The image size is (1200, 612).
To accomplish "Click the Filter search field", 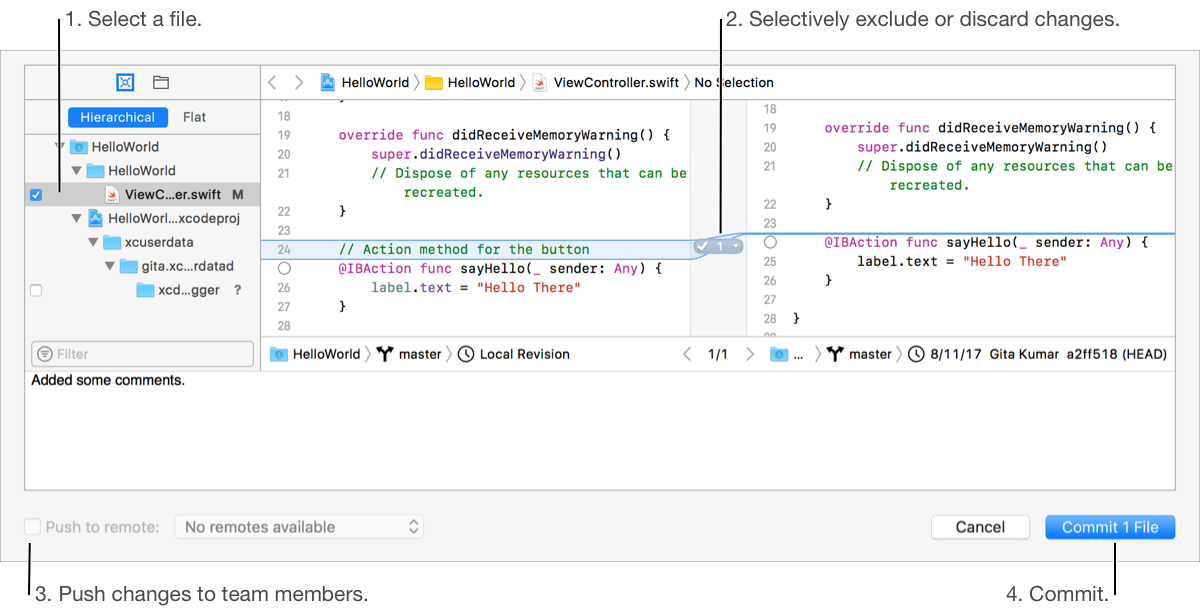I will coord(142,354).
